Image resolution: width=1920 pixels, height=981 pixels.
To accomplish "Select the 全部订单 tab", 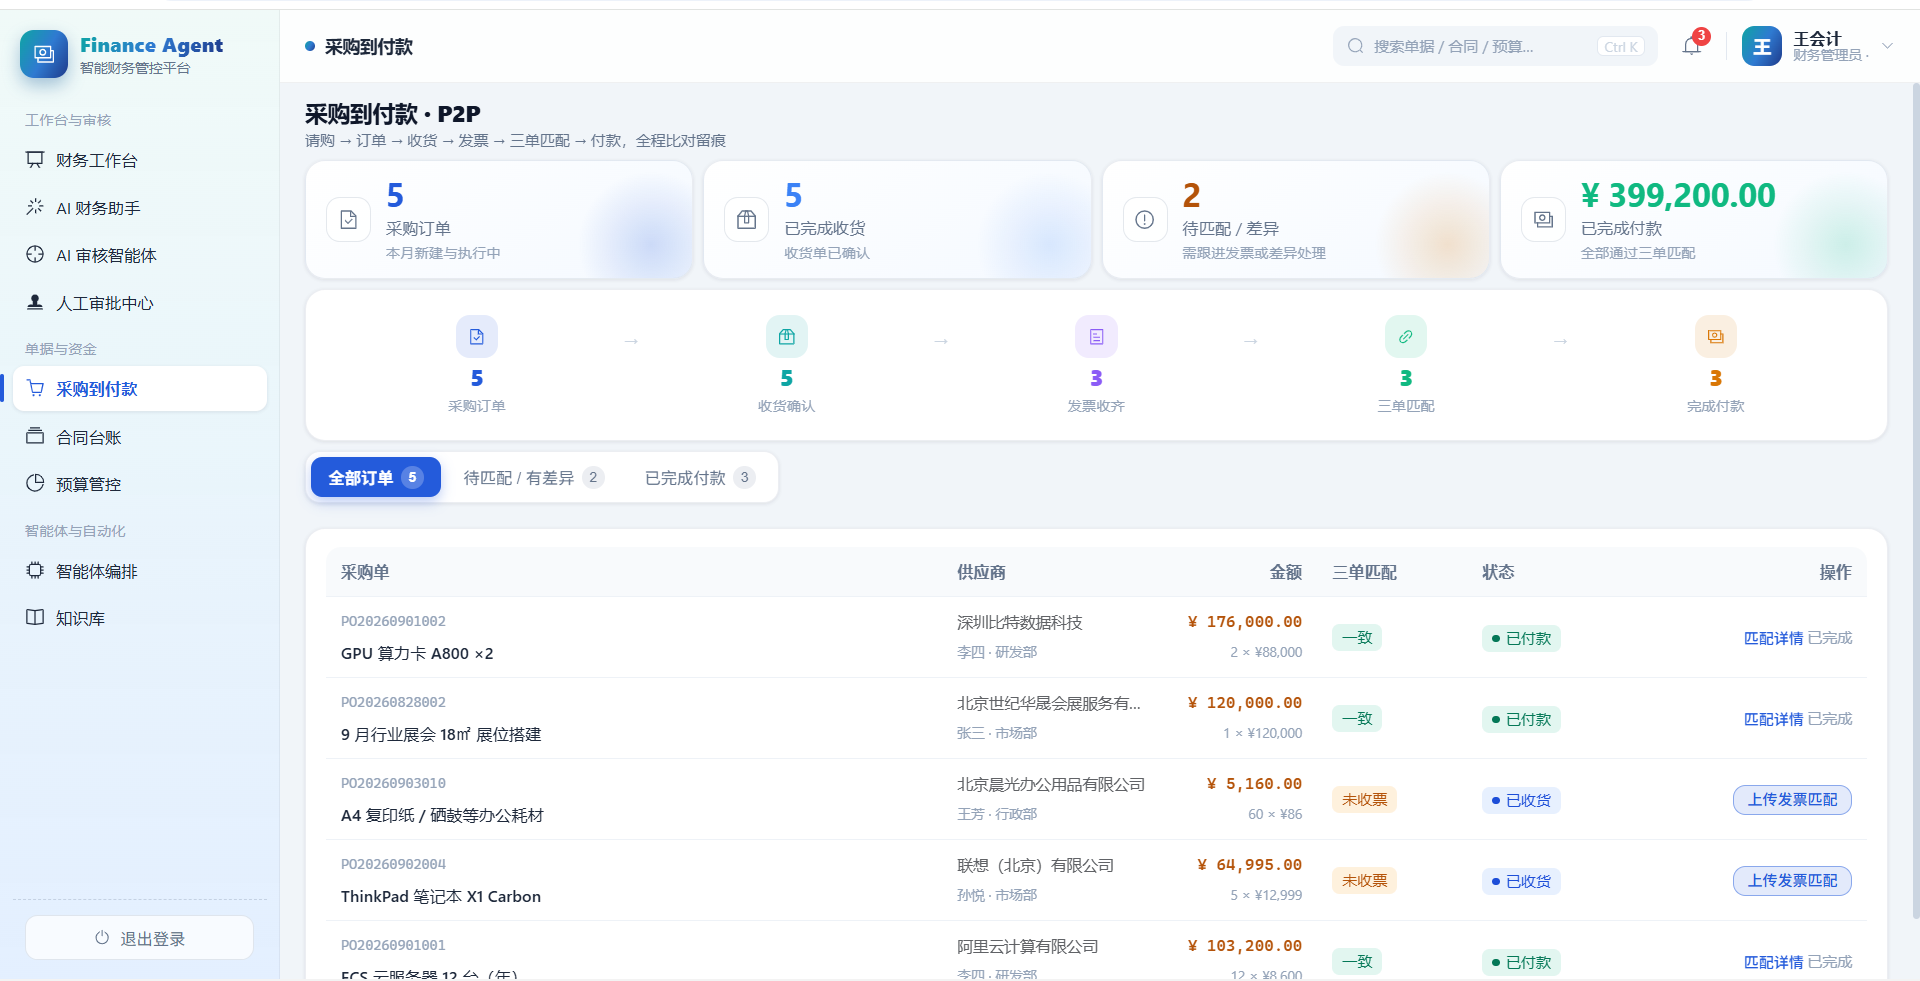I will (376, 478).
